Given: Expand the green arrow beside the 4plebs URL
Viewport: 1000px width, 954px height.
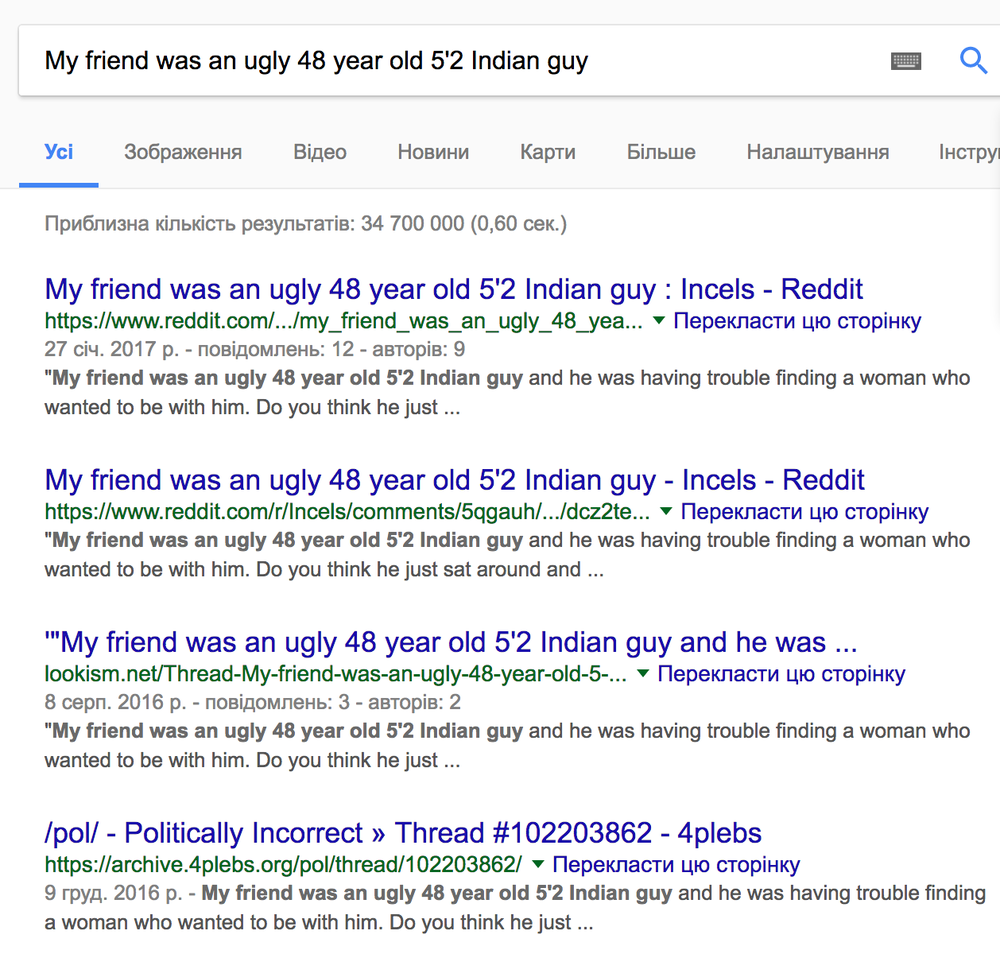Looking at the screenshot, I should [538, 865].
